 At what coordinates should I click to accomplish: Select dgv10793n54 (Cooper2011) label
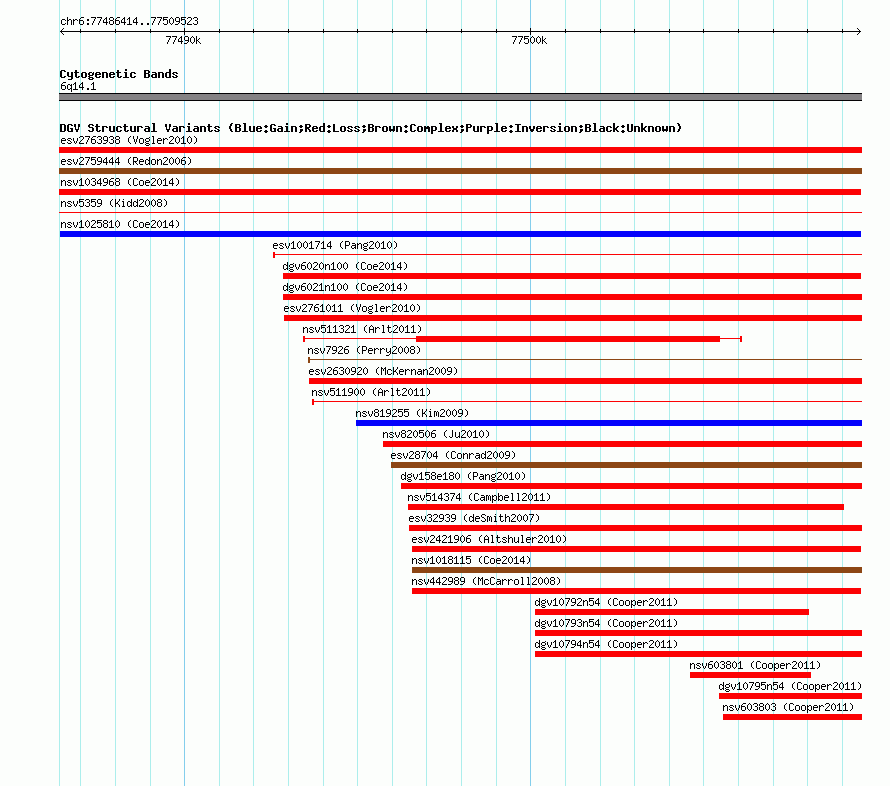(x=606, y=623)
